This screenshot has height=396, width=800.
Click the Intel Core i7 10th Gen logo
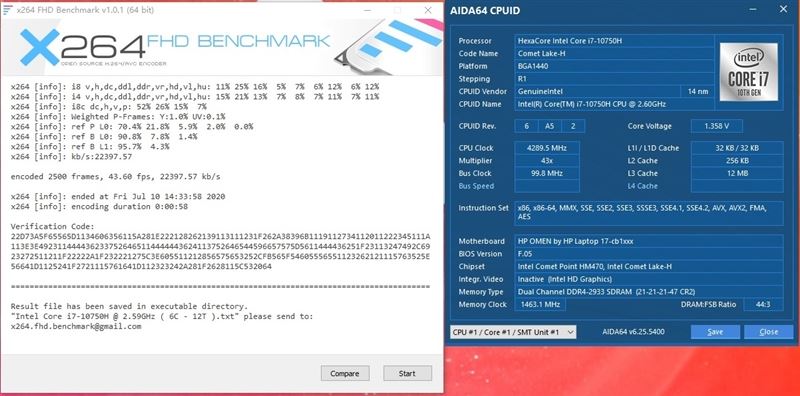click(748, 71)
